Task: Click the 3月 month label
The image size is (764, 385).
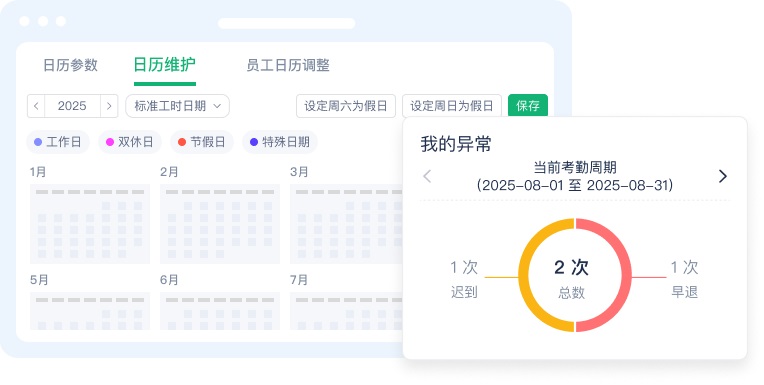Action: [299, 172]
